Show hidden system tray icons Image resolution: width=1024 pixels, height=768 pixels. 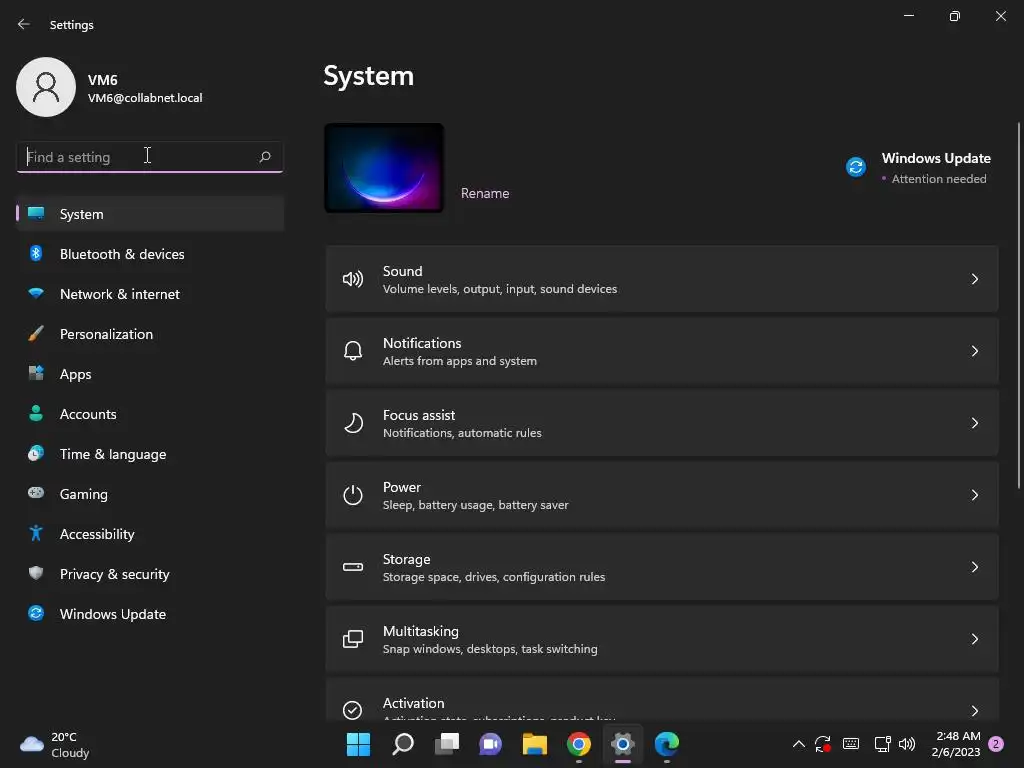pos(798,744)
